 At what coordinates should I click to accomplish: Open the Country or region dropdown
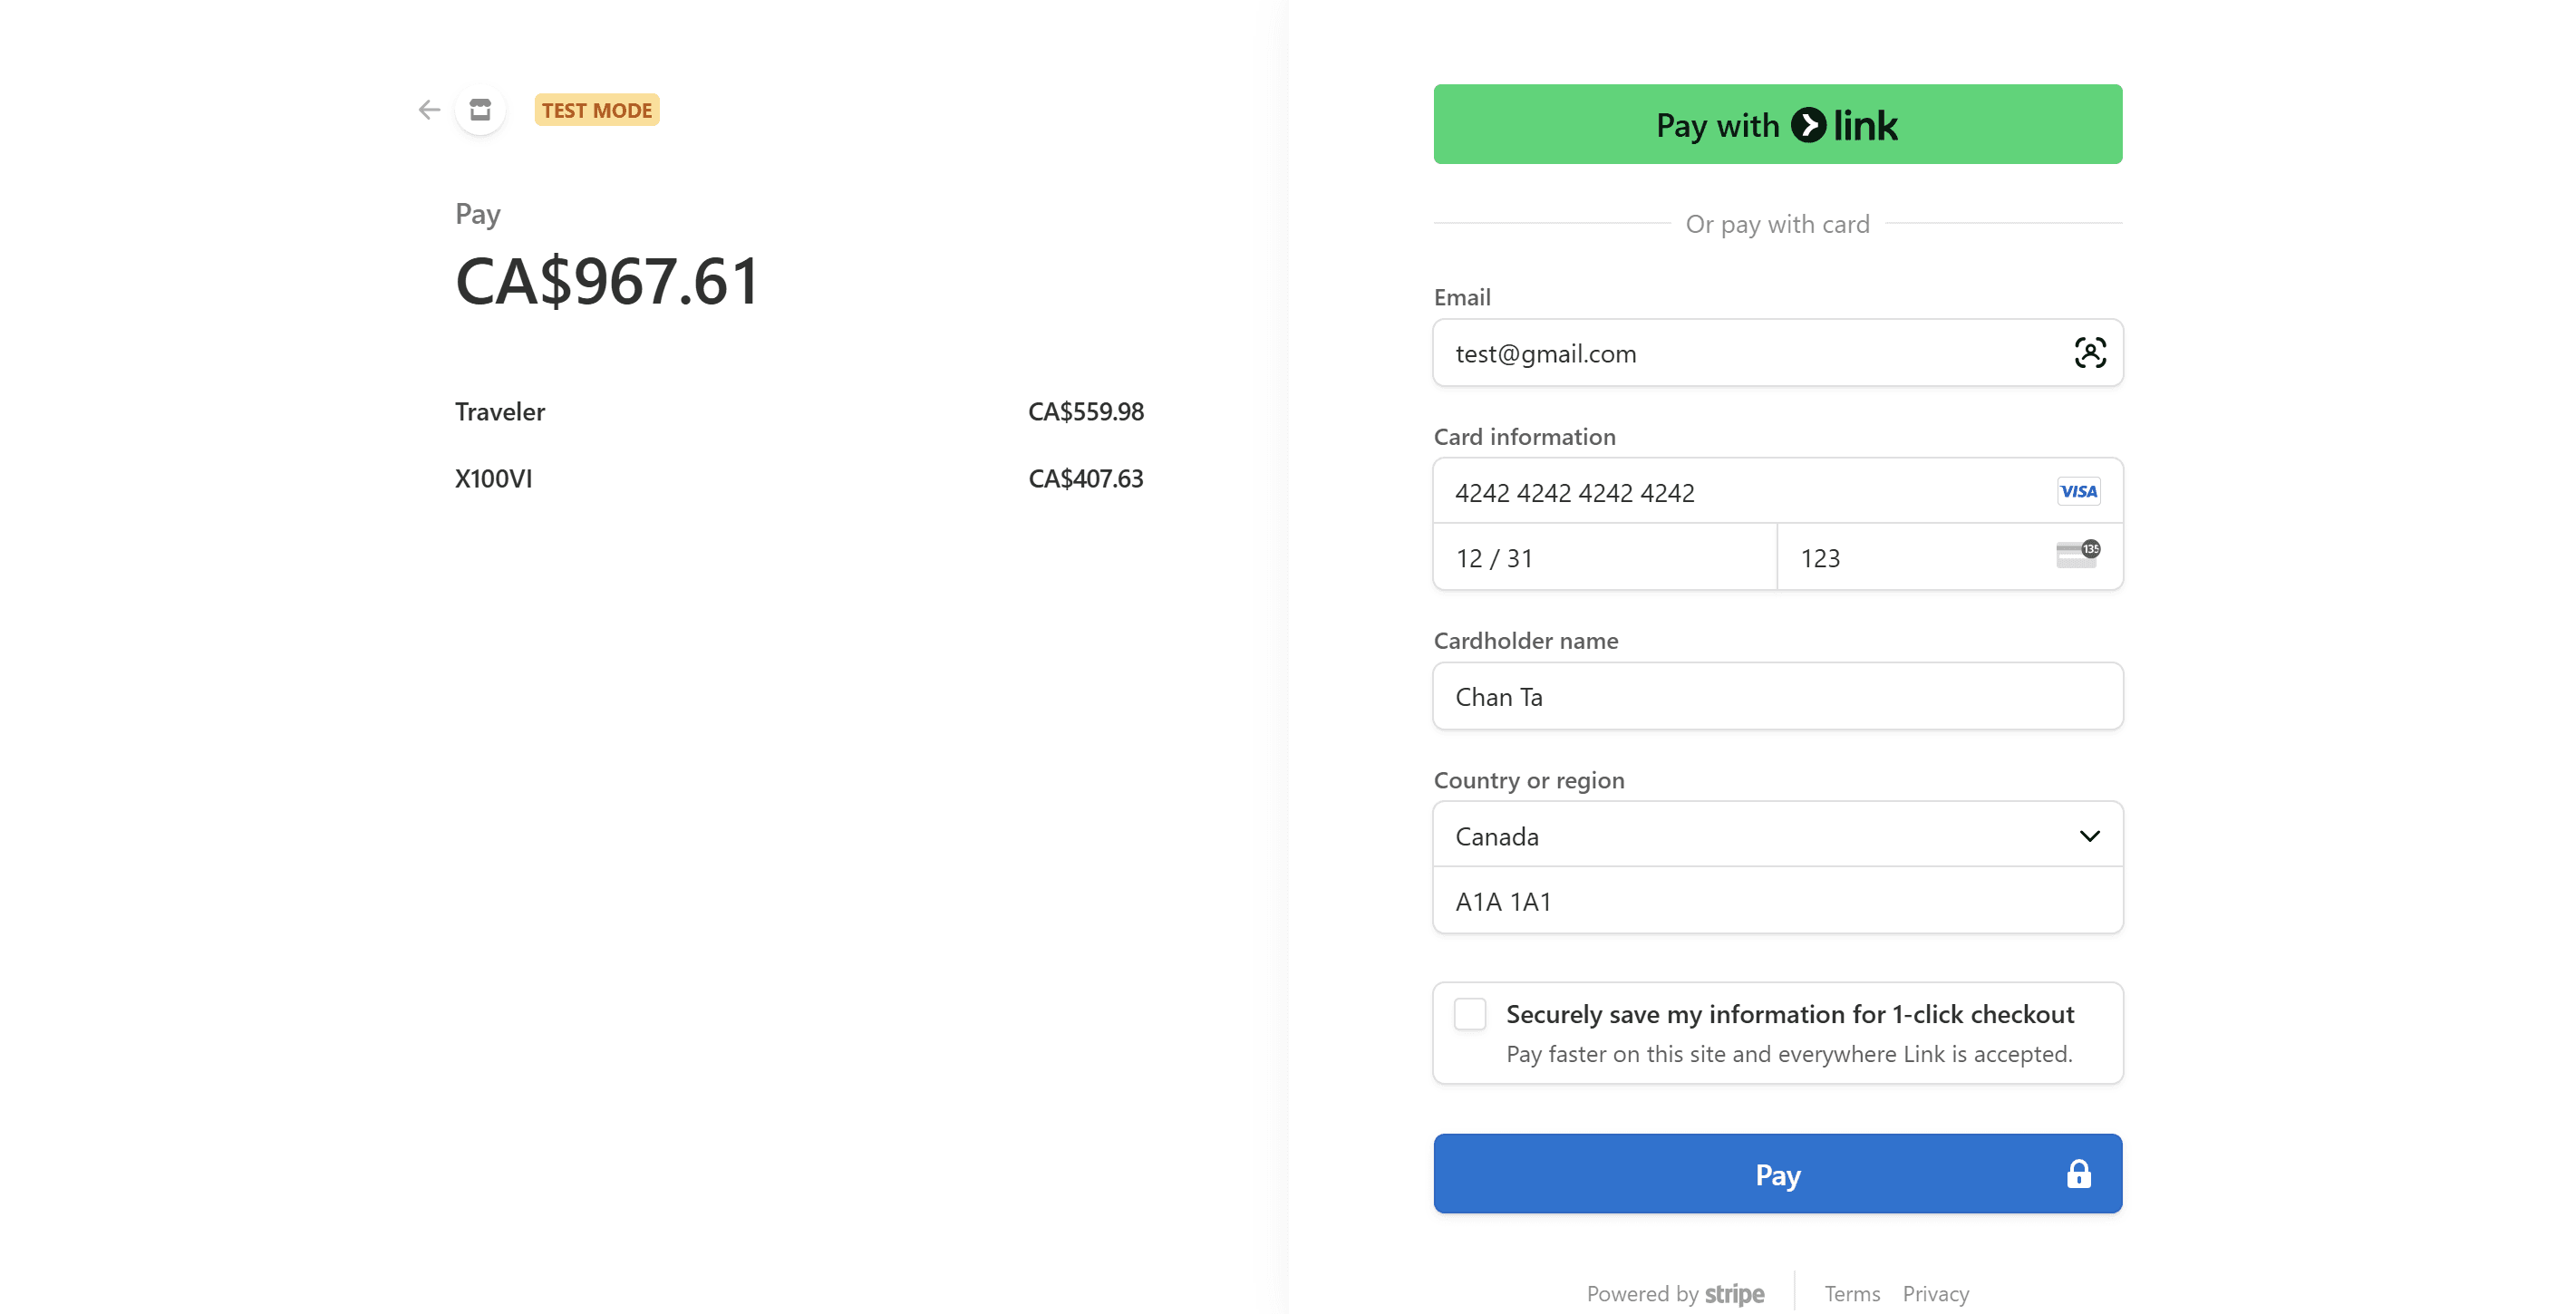[x=1777, y=836]
